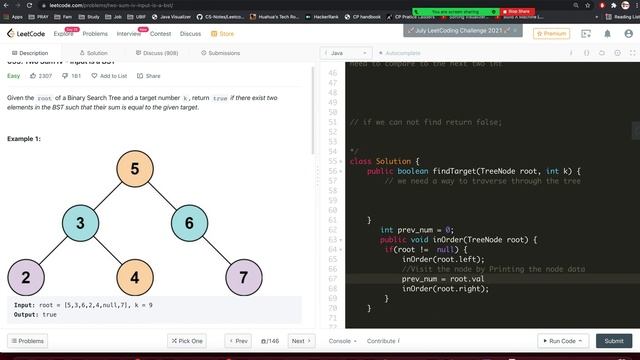Go to Prev problem
Screen dimensions: 640x360
tap(238, 341)
